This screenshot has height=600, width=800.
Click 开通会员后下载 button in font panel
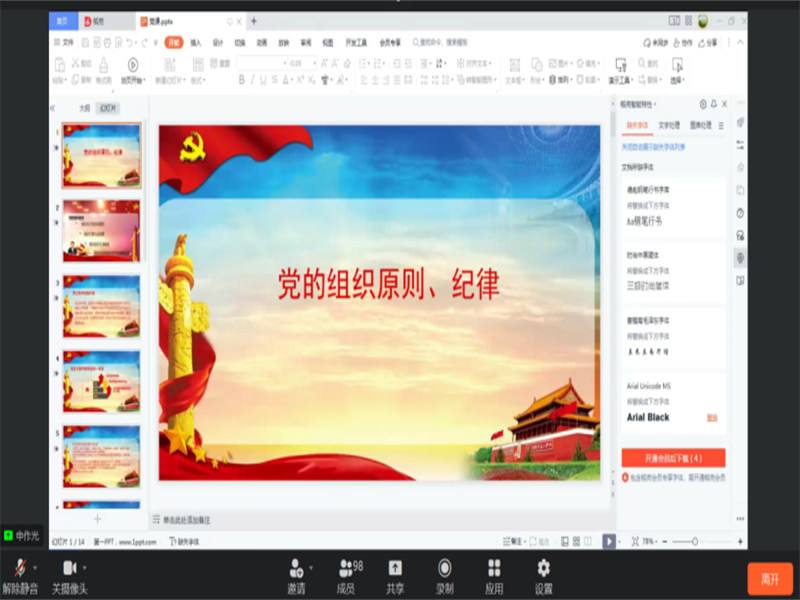pyautogui.click(x=673, y=457)
